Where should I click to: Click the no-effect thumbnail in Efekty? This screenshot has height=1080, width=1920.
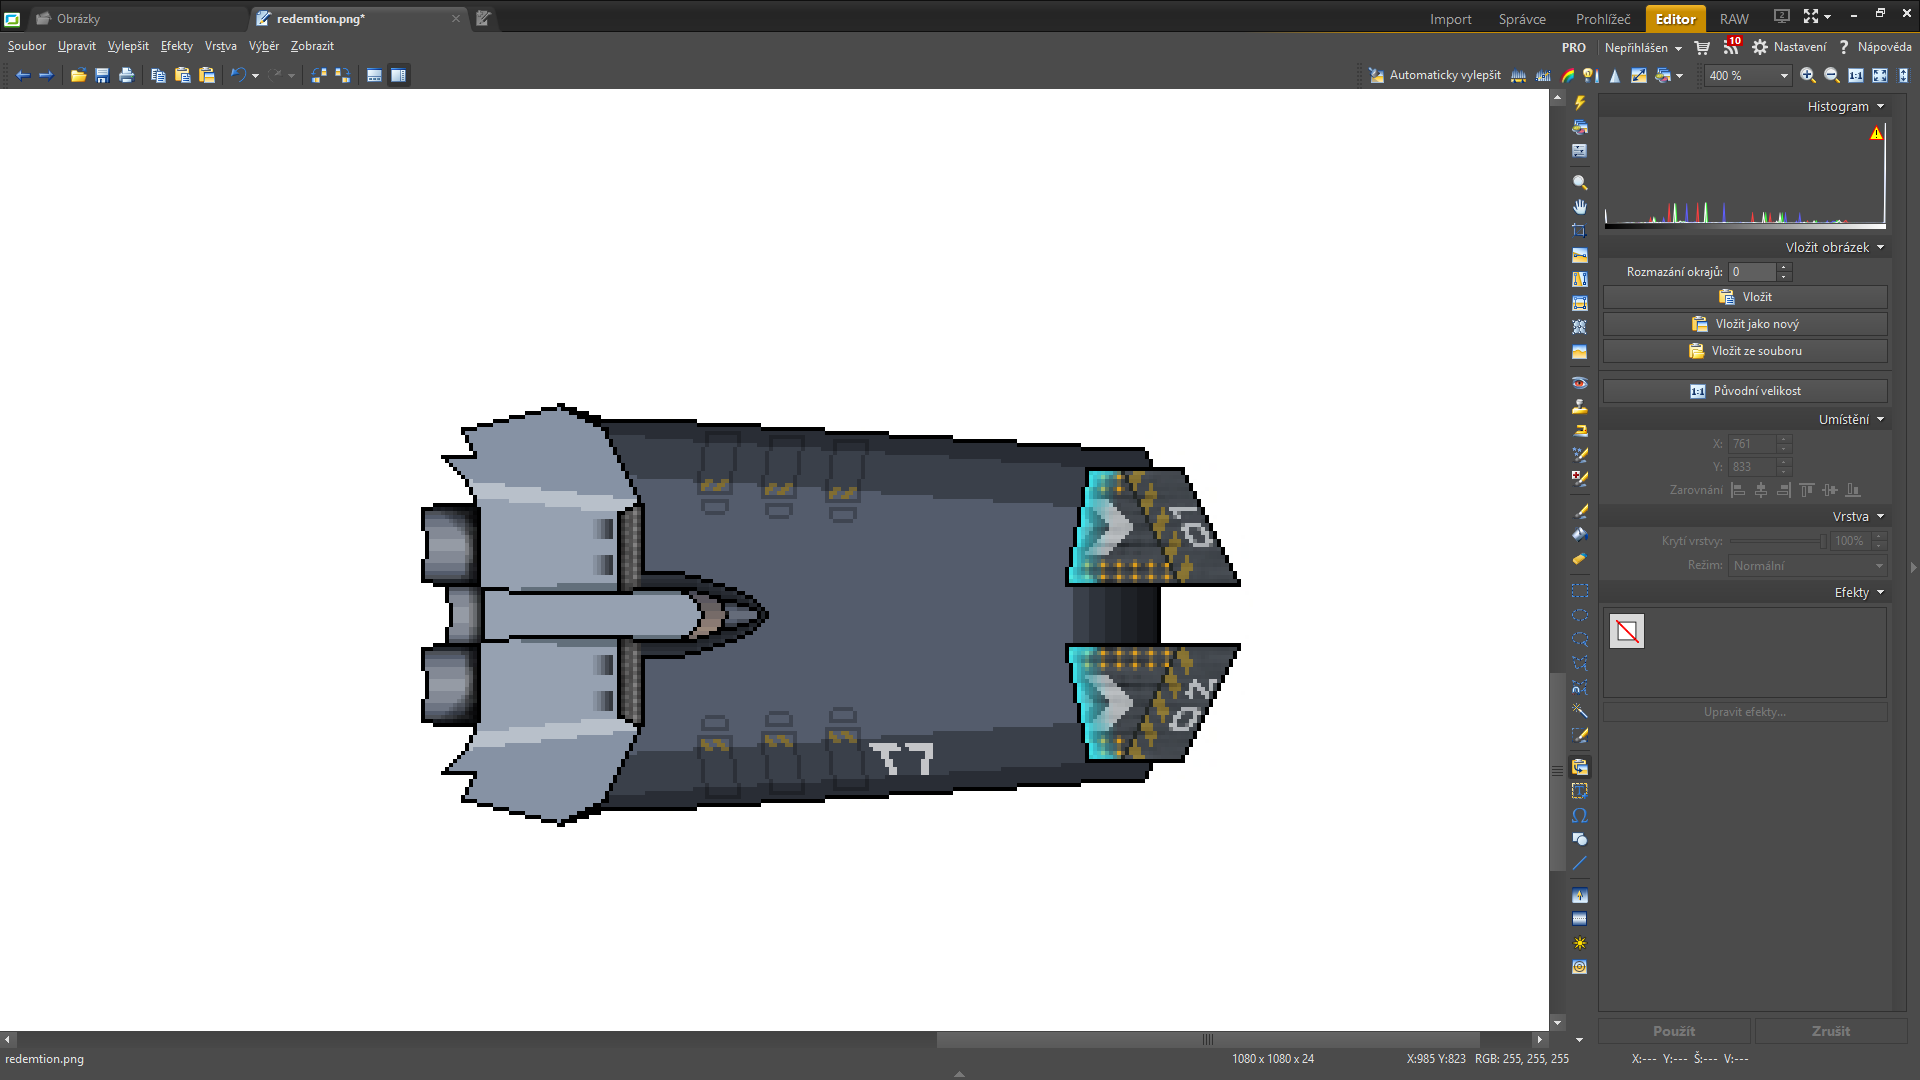pos(1627,632)
